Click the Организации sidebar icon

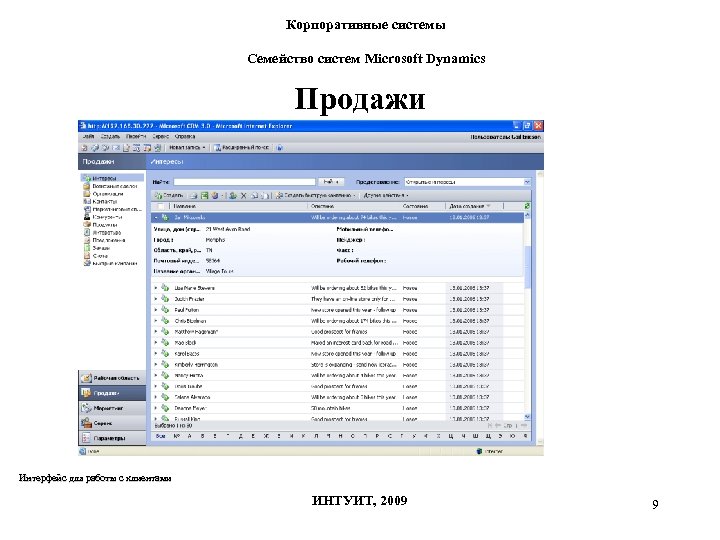(86, 194)
